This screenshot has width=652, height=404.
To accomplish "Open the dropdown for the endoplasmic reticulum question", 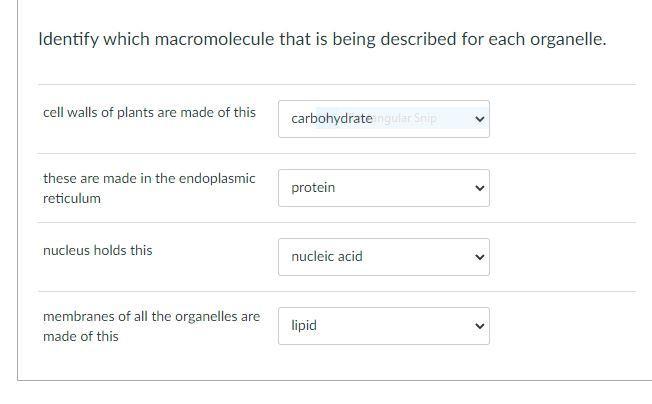I will (x=384, y=188).
